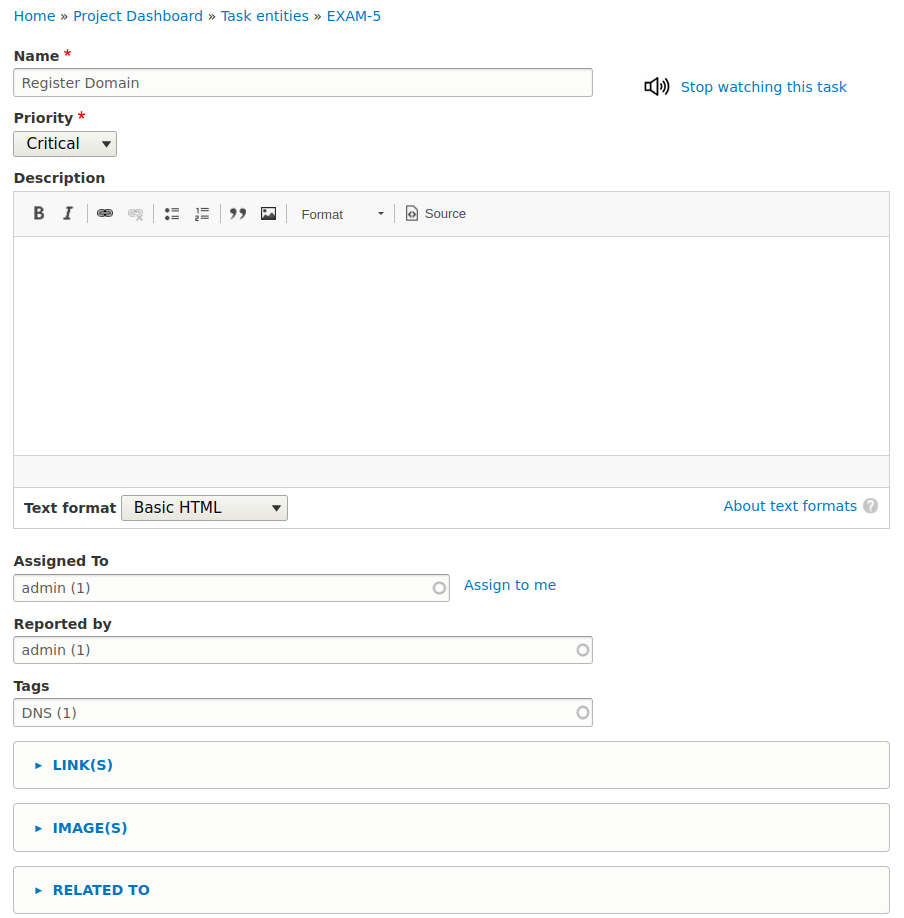Insert a numbered list
904x918 pixels.
[202, 213]
